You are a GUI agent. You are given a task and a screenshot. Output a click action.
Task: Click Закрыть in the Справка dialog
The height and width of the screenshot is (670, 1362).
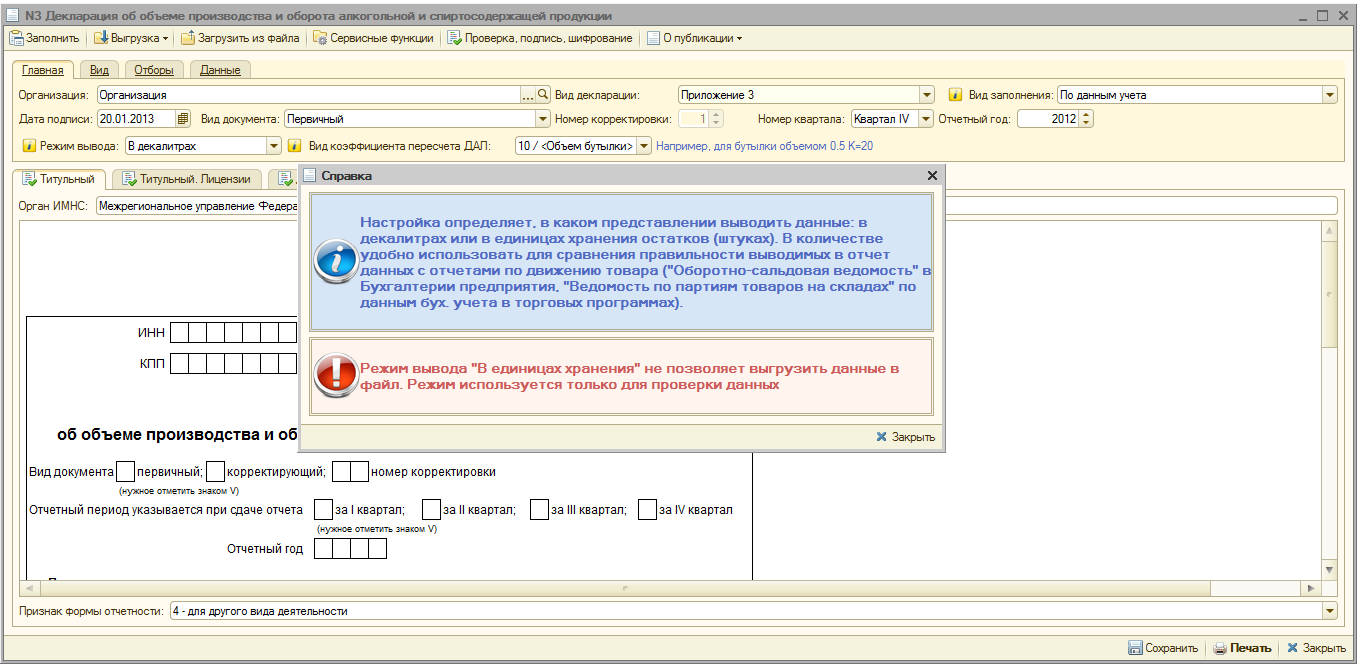[905, 437]
